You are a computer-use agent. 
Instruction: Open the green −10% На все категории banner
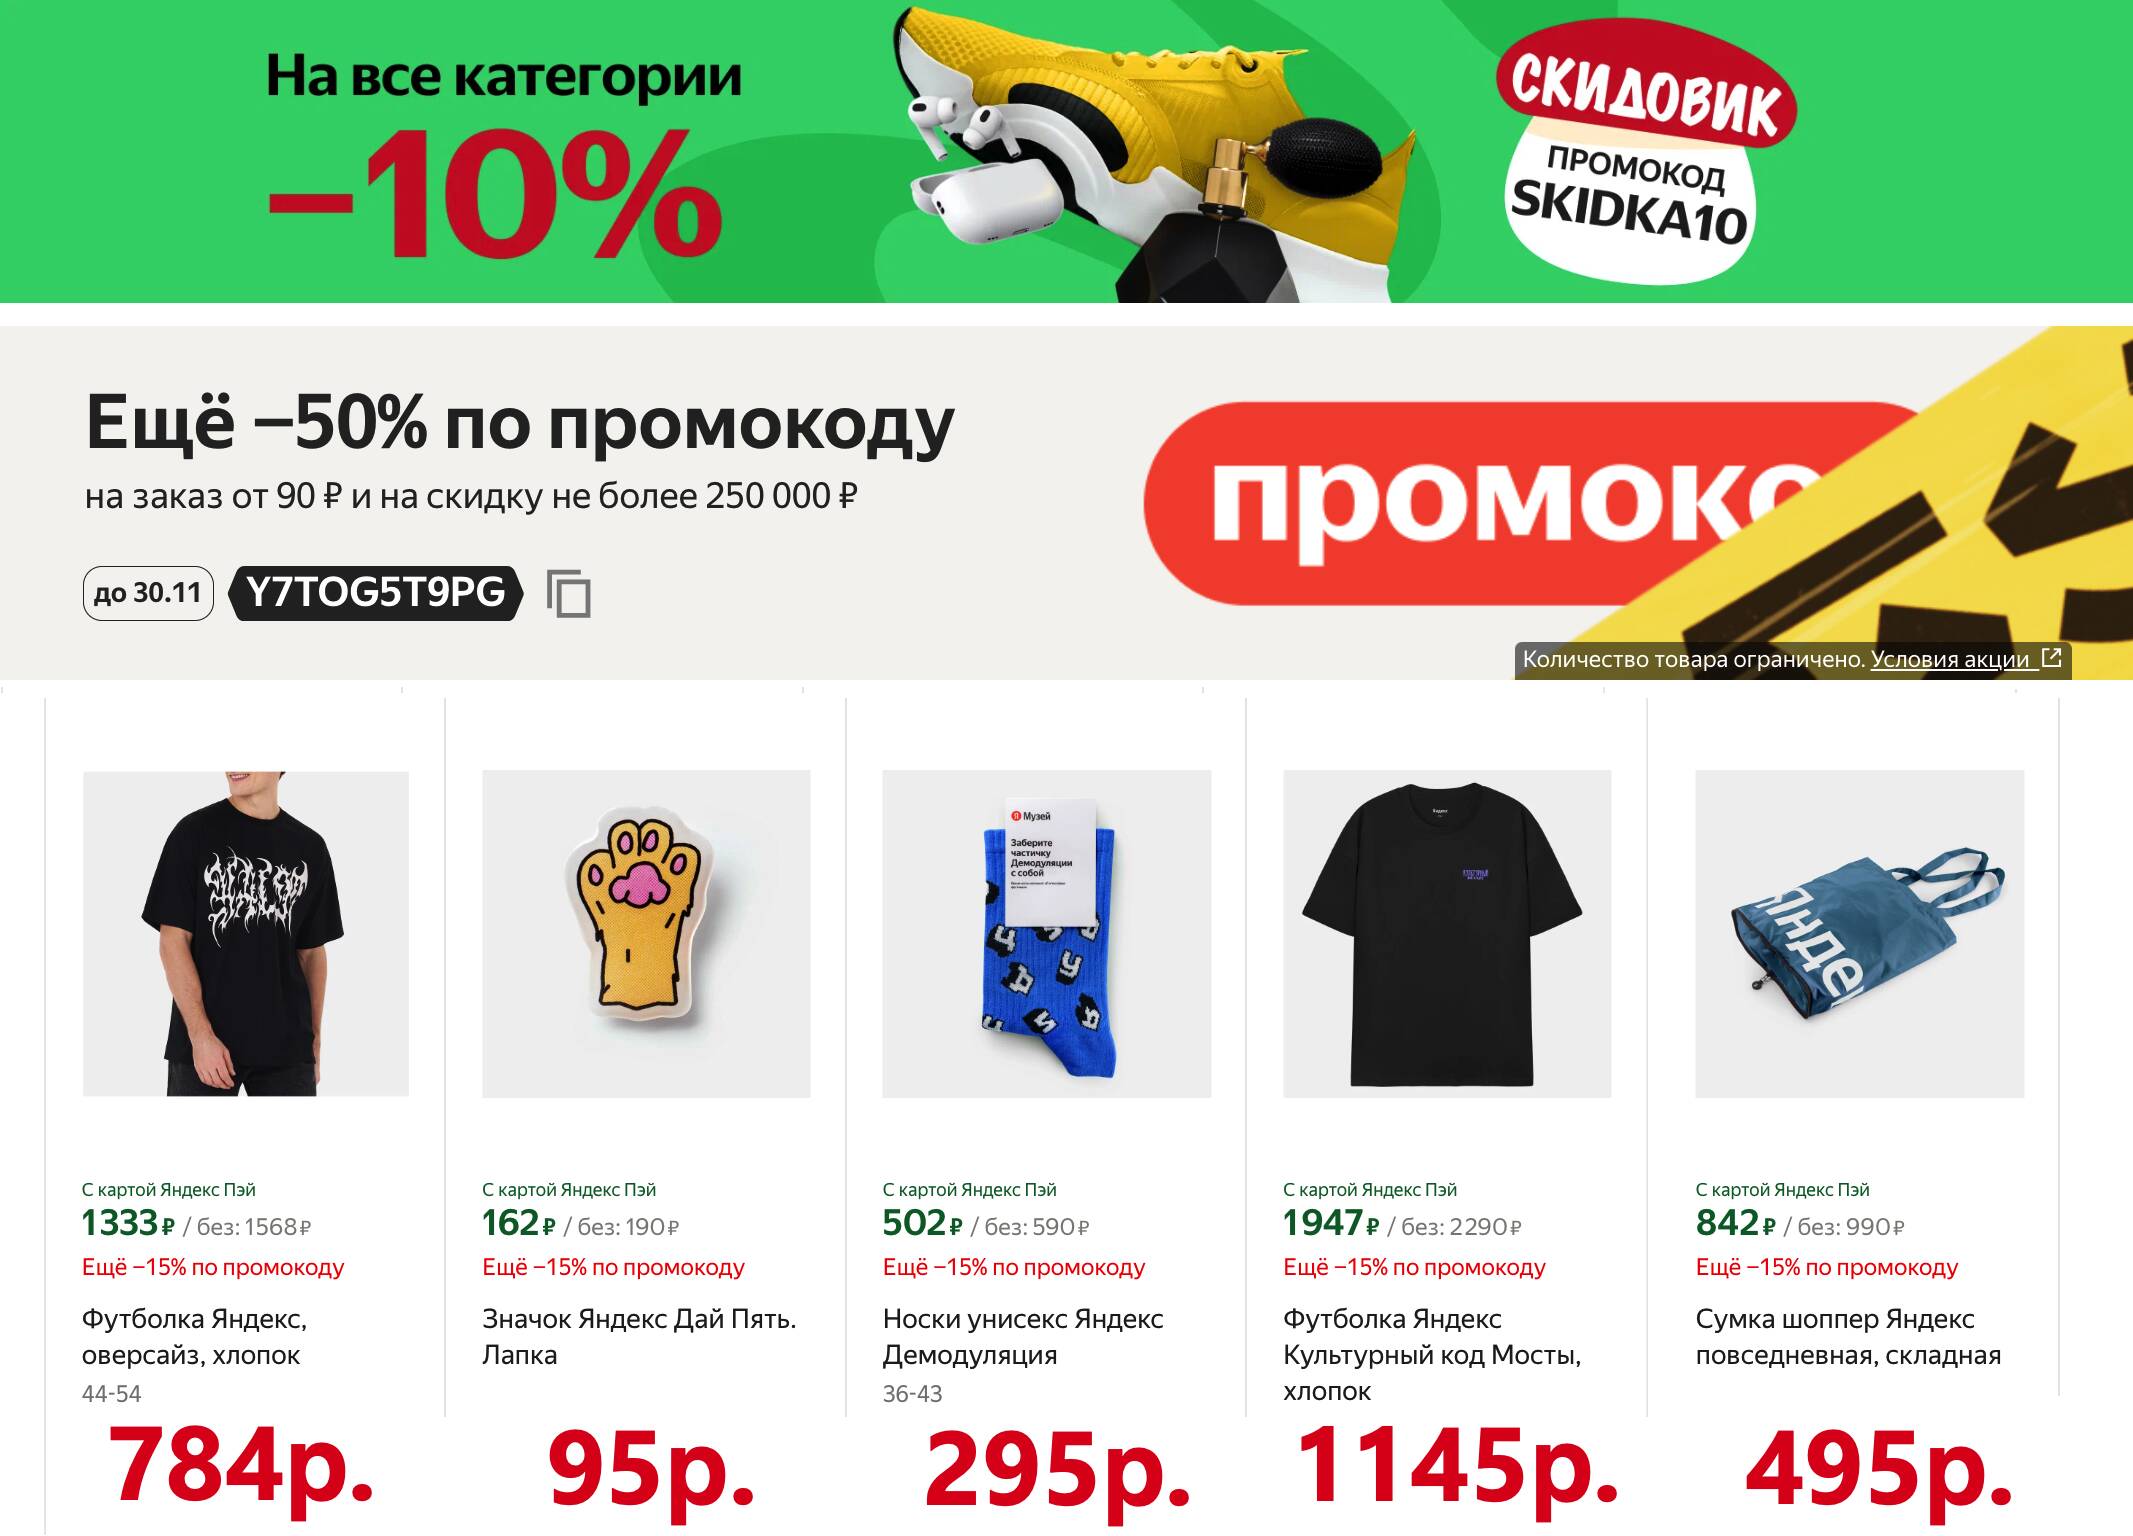click(x=1066, y=151)
